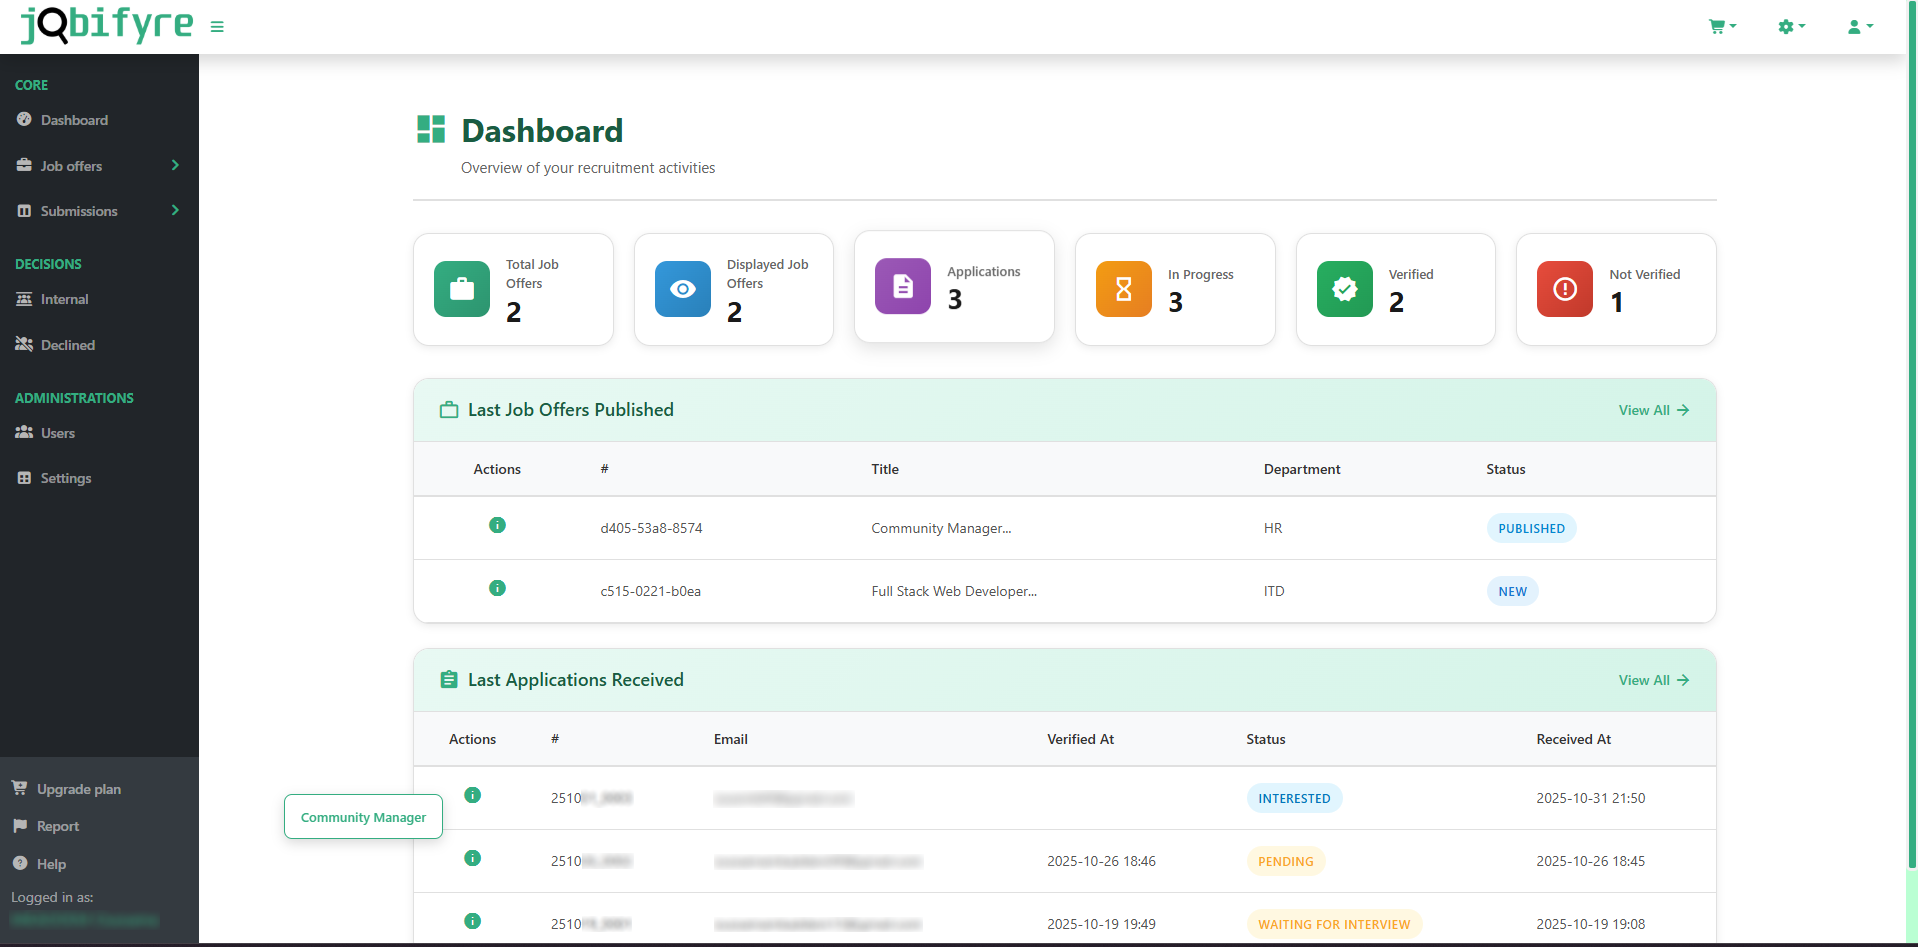Image resolution: width=1918 pixels, height=947 pixels.
Task: Click the info icon next to Community Manager offer
Action: tap(497, 525)
